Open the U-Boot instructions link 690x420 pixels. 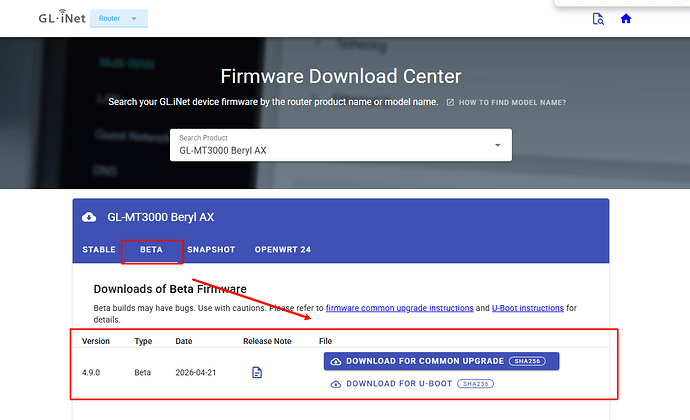click(x=528, y=308)
